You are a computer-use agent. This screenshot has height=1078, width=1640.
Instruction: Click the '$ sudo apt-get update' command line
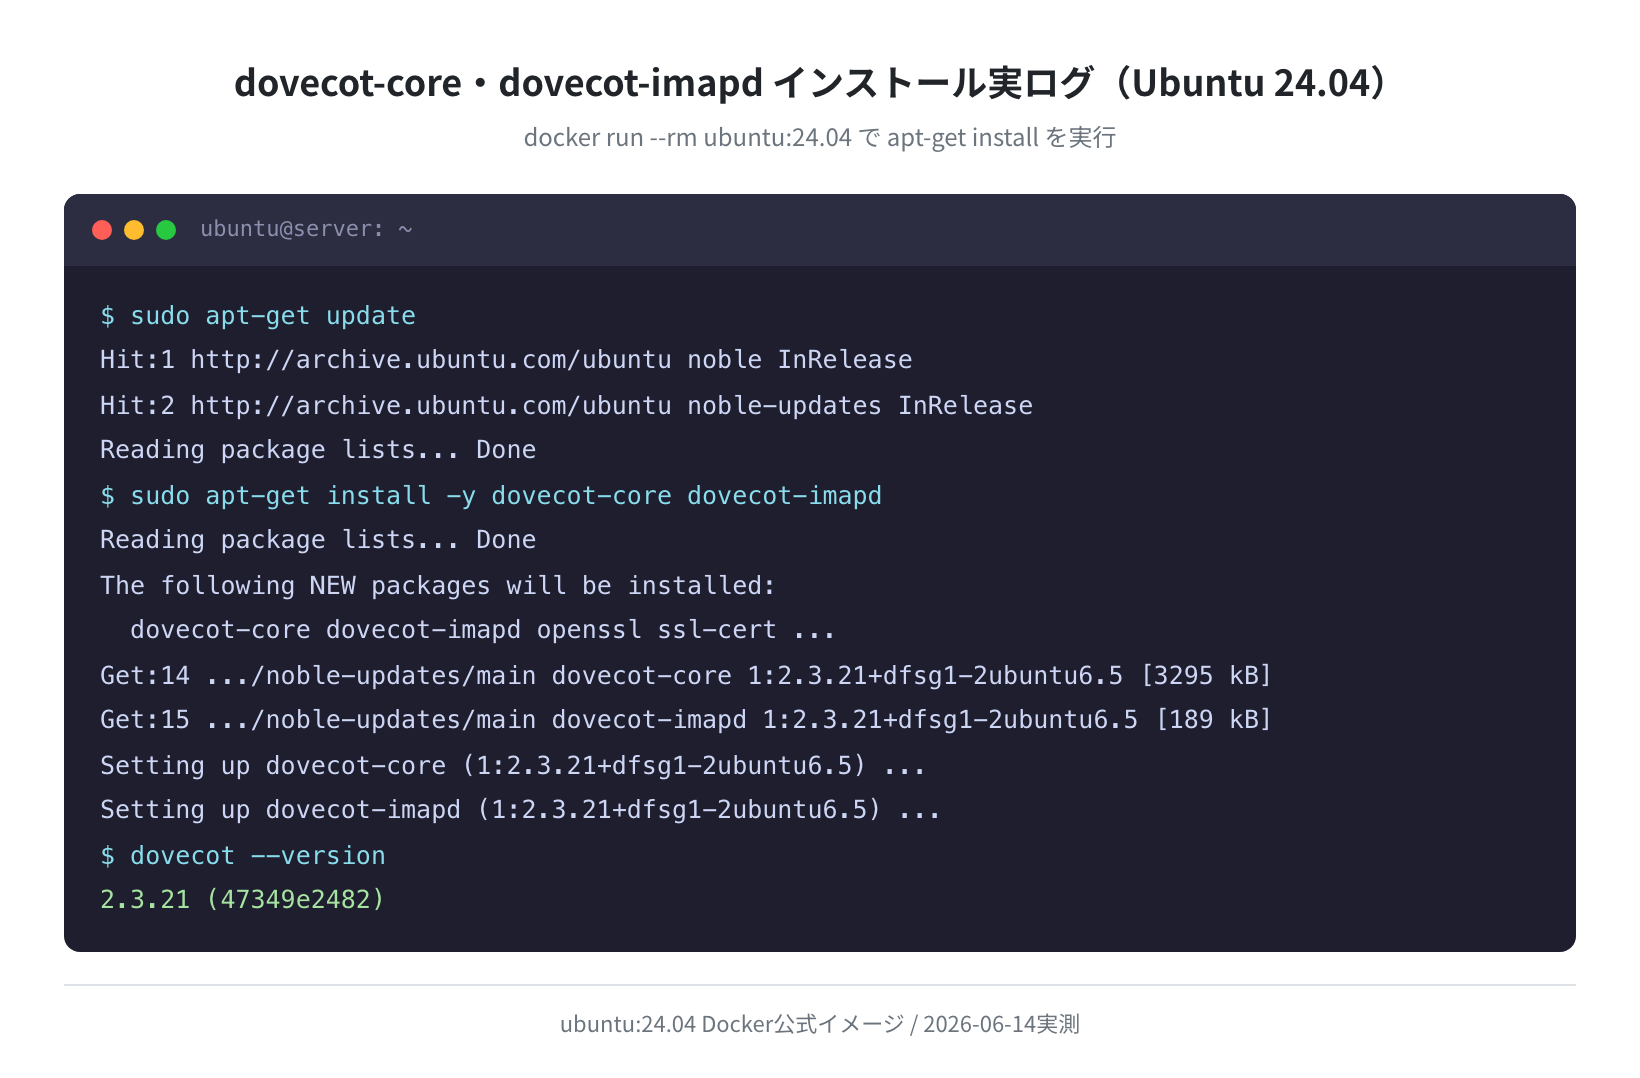click(x=258, y=316)
